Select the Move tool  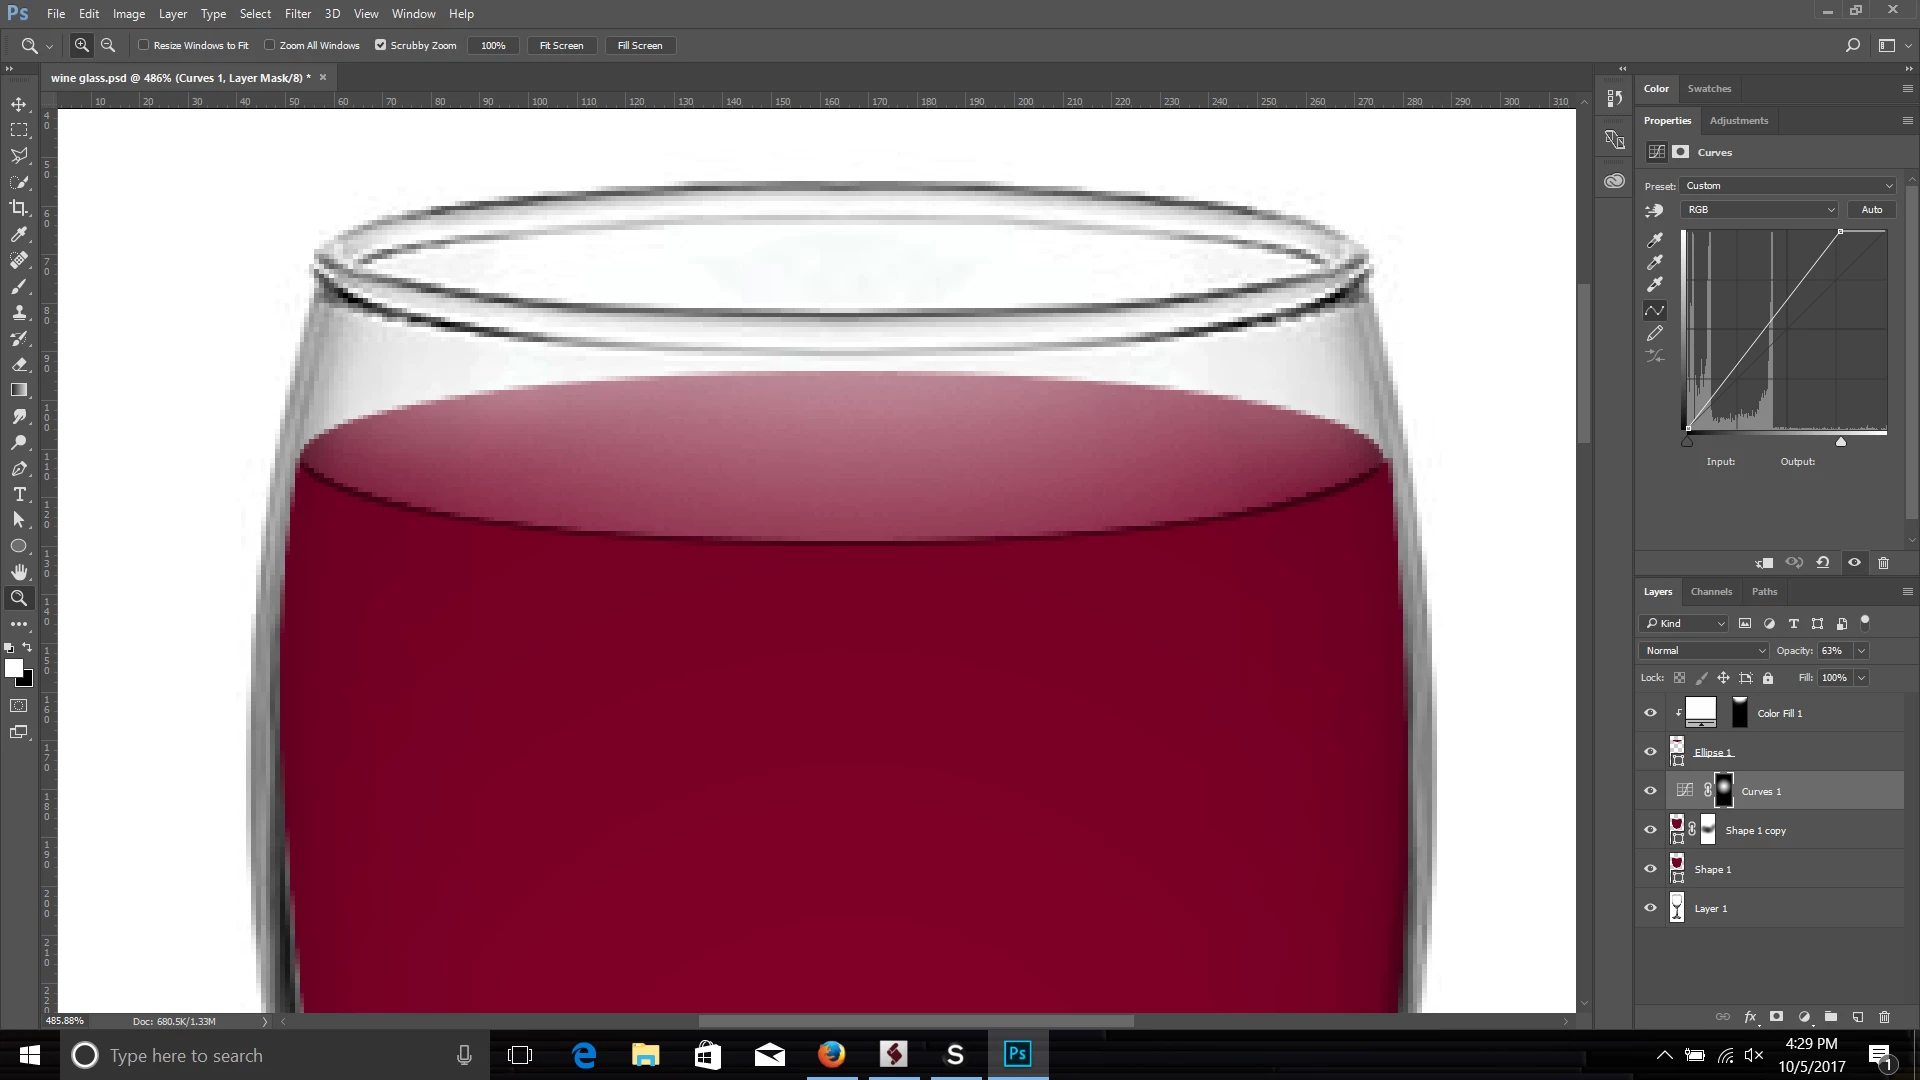click(x=19, y=104)
